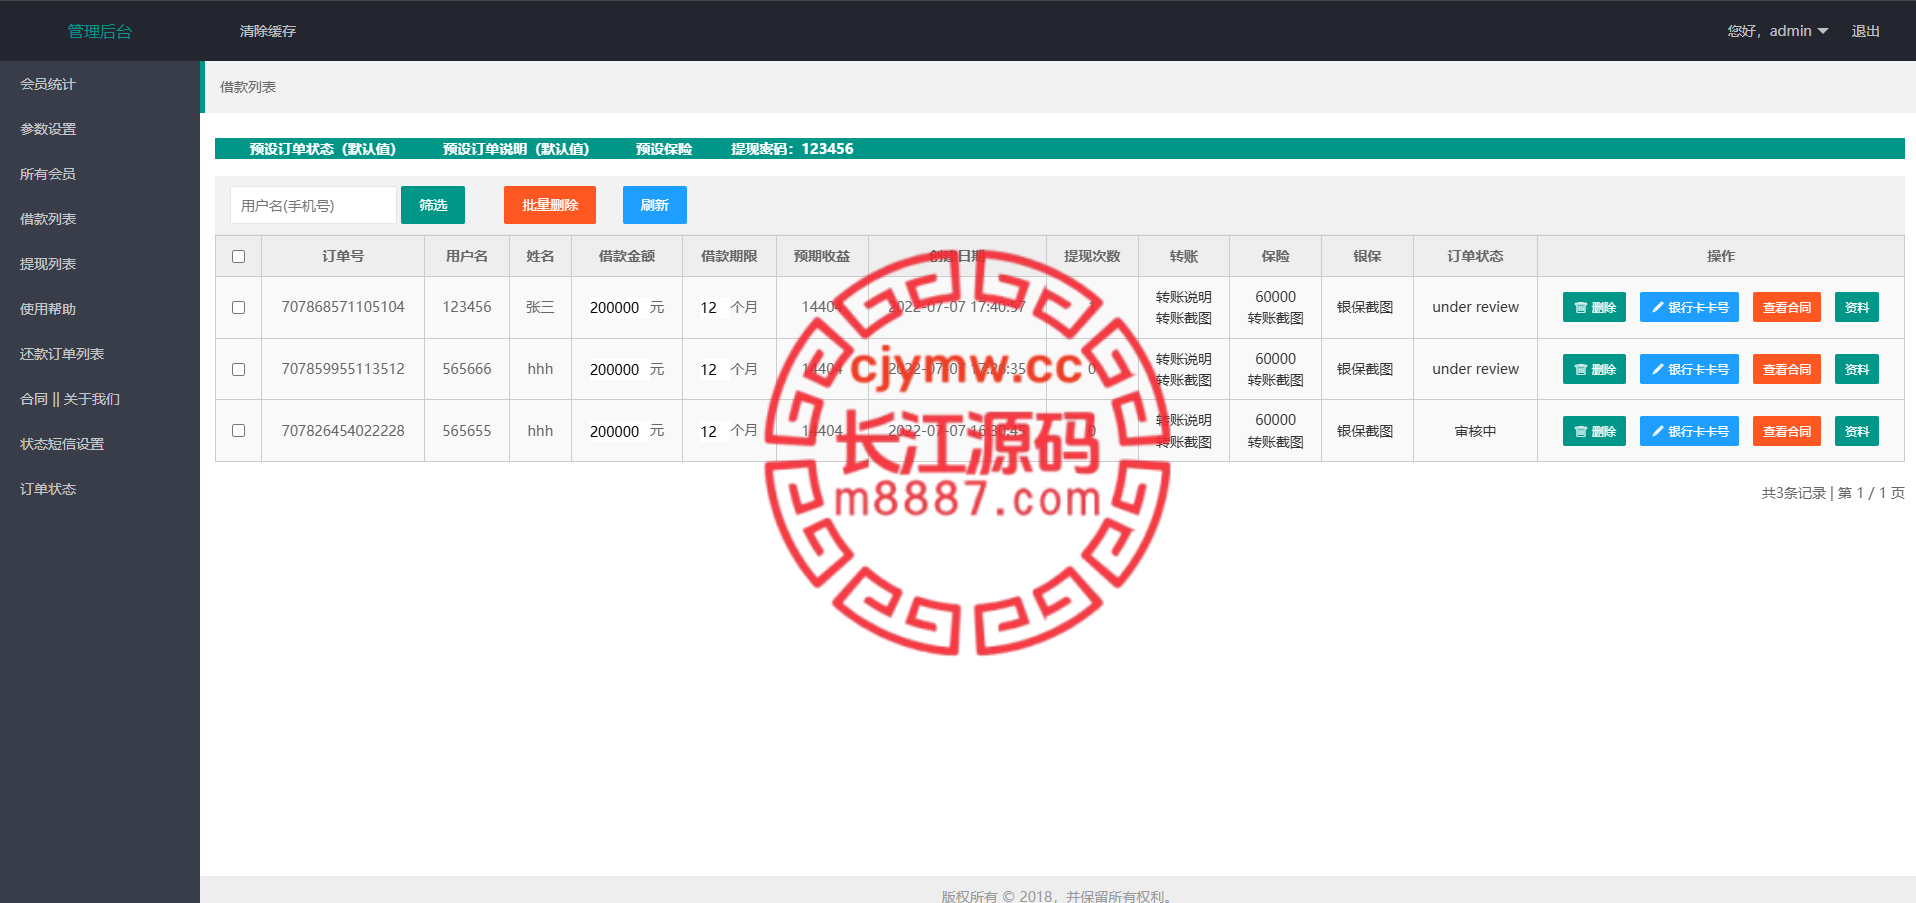Open 状态短信设置 in sidebar
Image resolution: width=1916 pixels, height=903 pixels.
pos(62,444)
